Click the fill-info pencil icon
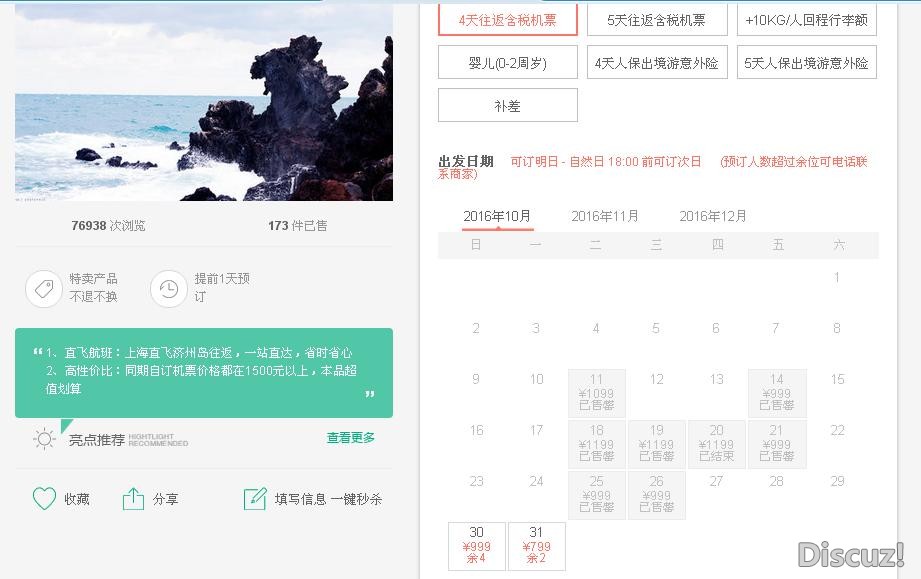The height and width of the screenshot is (579, 921). click(x=255, y=499)
